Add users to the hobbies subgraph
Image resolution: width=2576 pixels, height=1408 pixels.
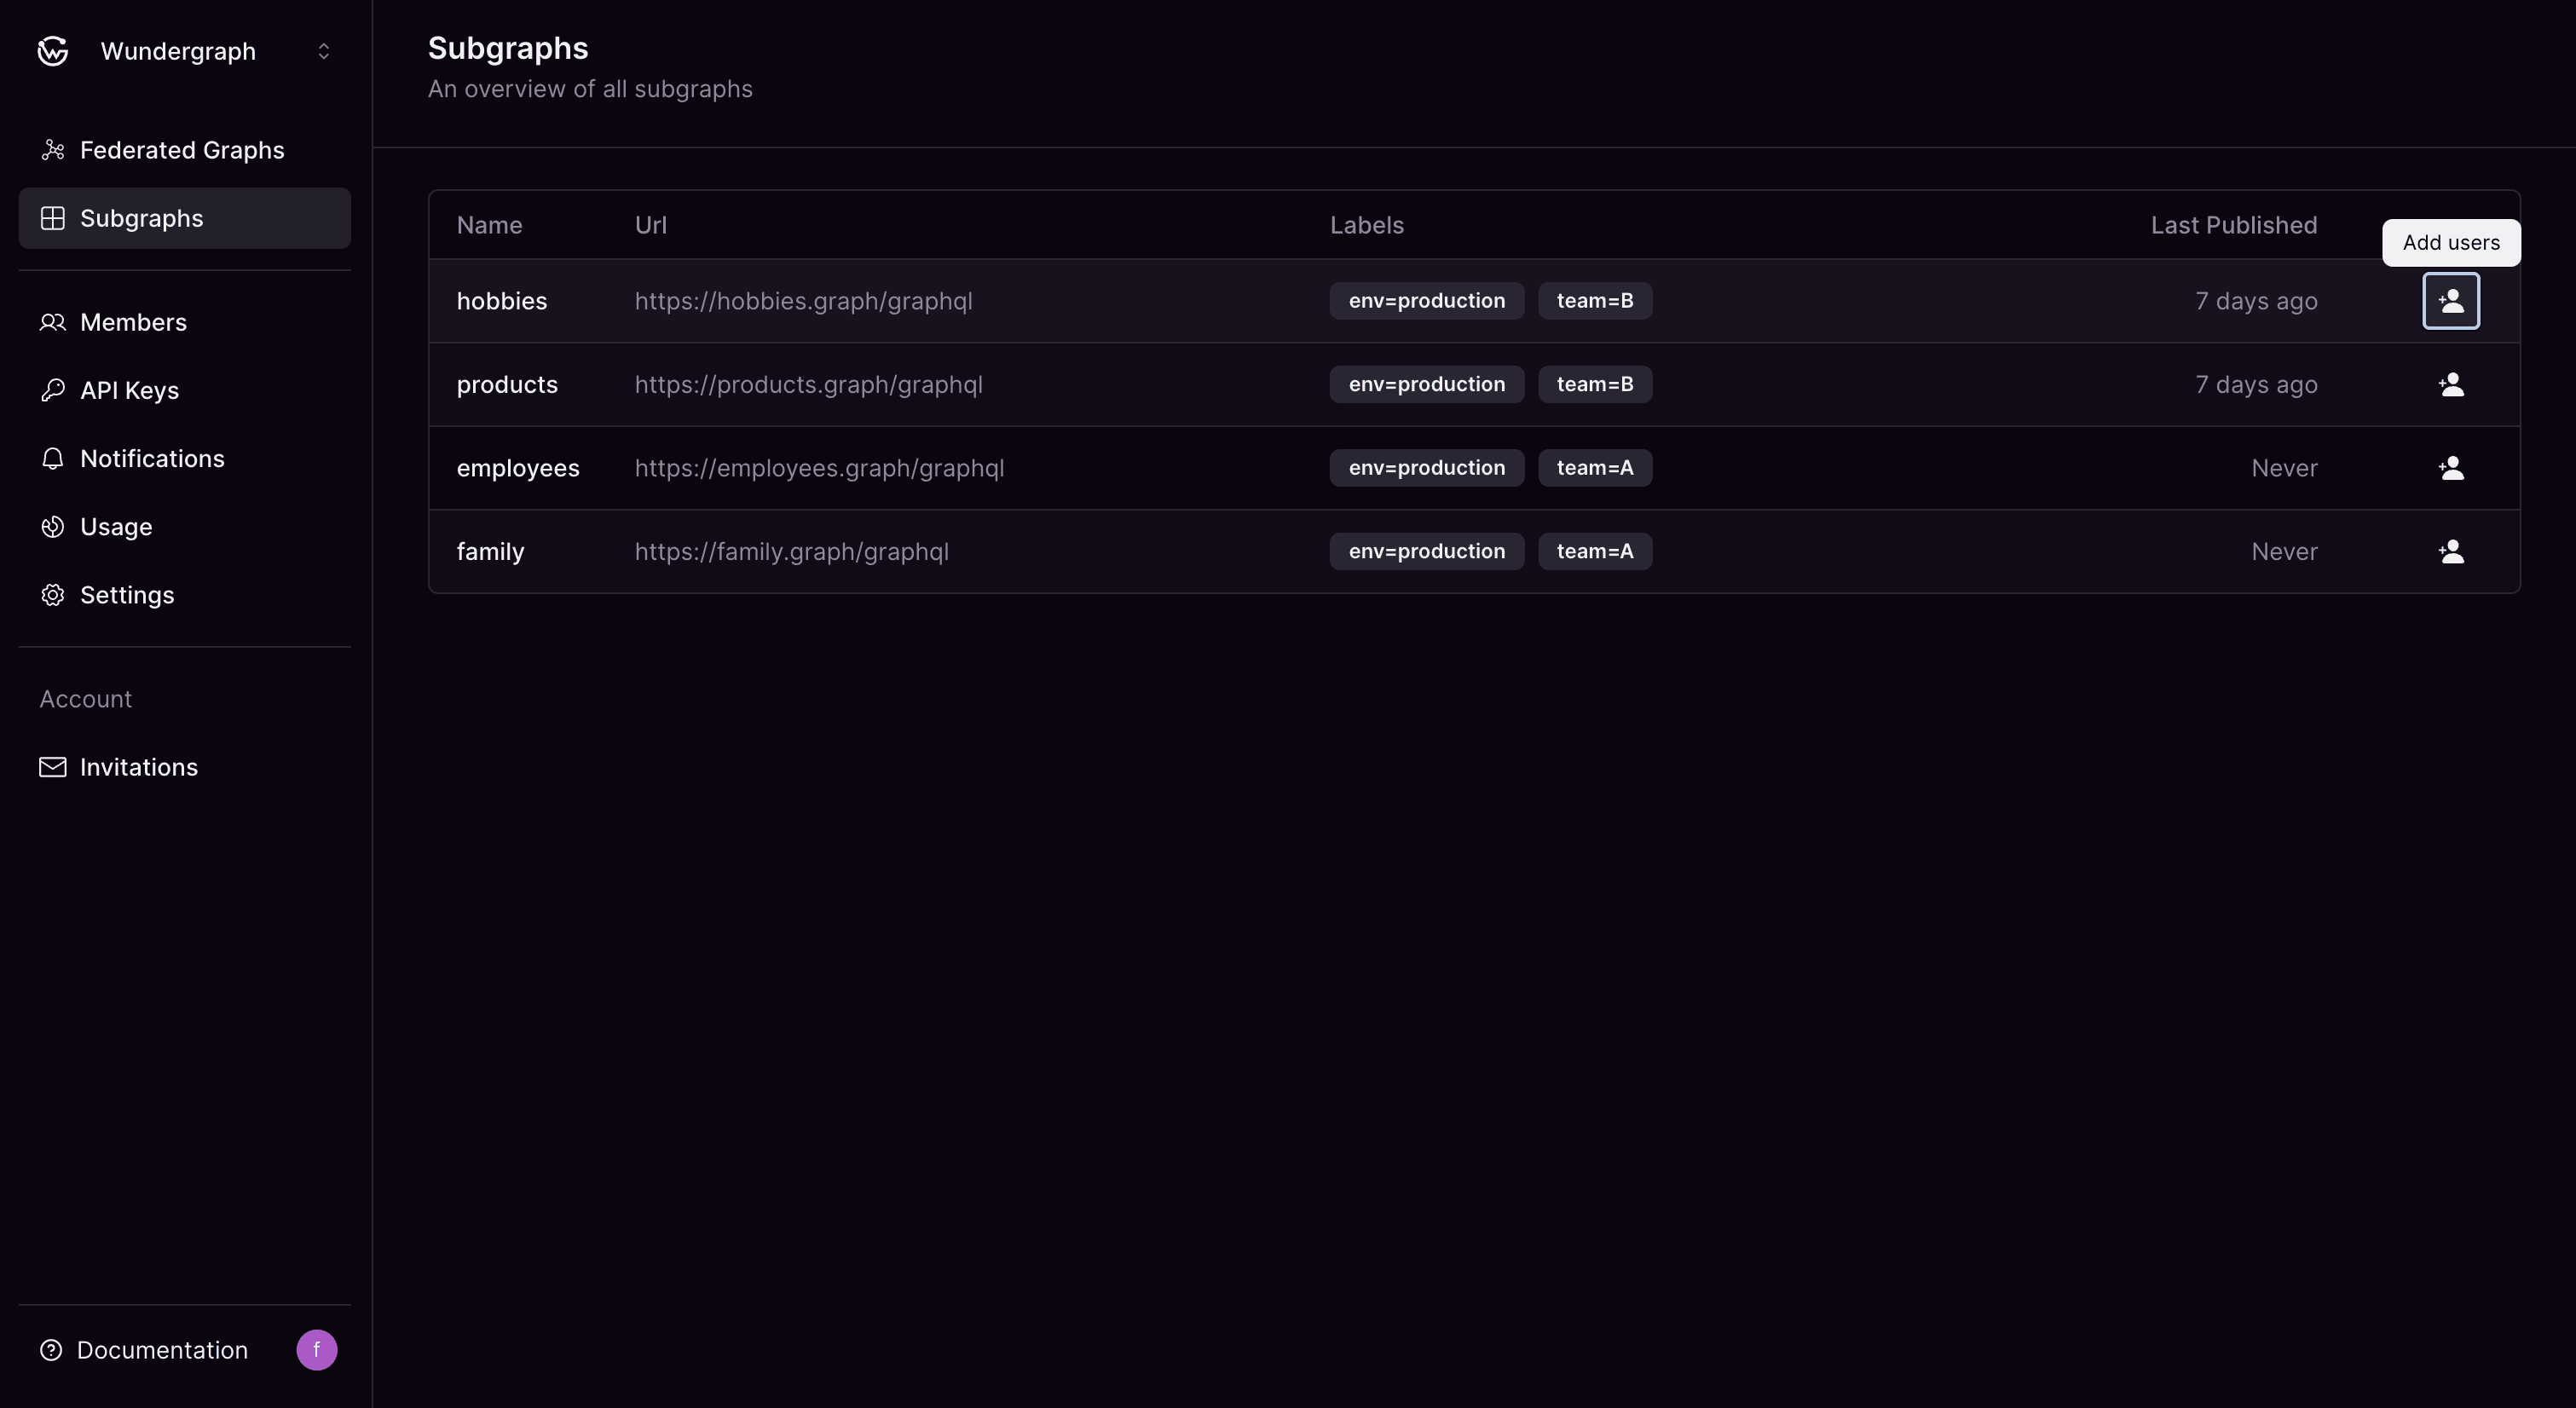(x=2451, y=300)
